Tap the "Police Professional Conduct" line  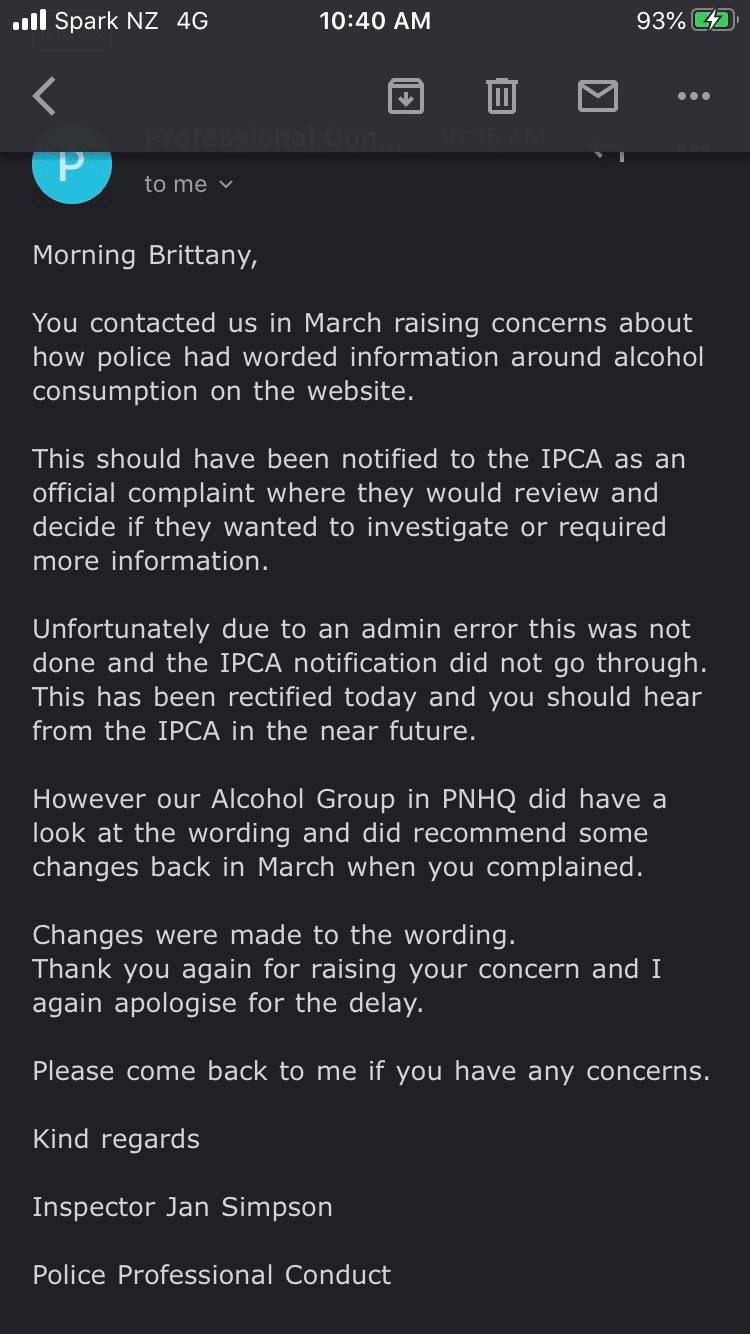(212, 1275)
